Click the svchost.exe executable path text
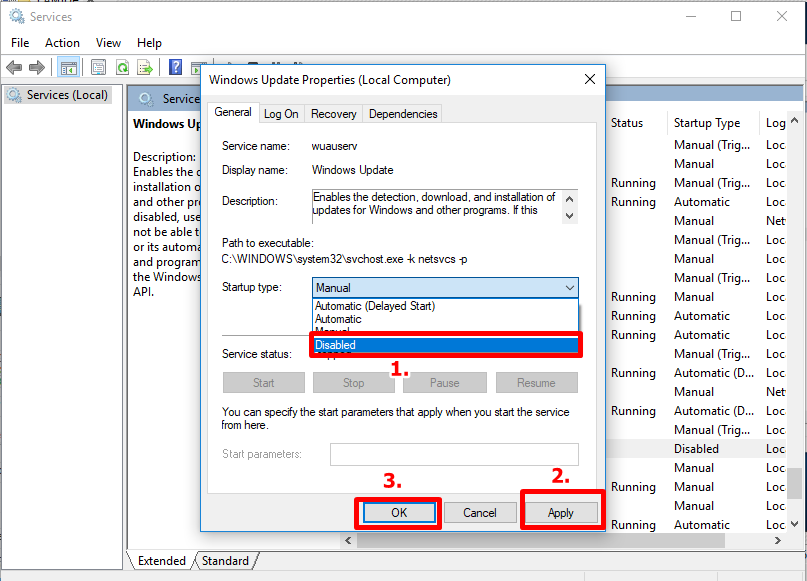The height and width of the screenshot is (581, 807). tap(344, 259)
